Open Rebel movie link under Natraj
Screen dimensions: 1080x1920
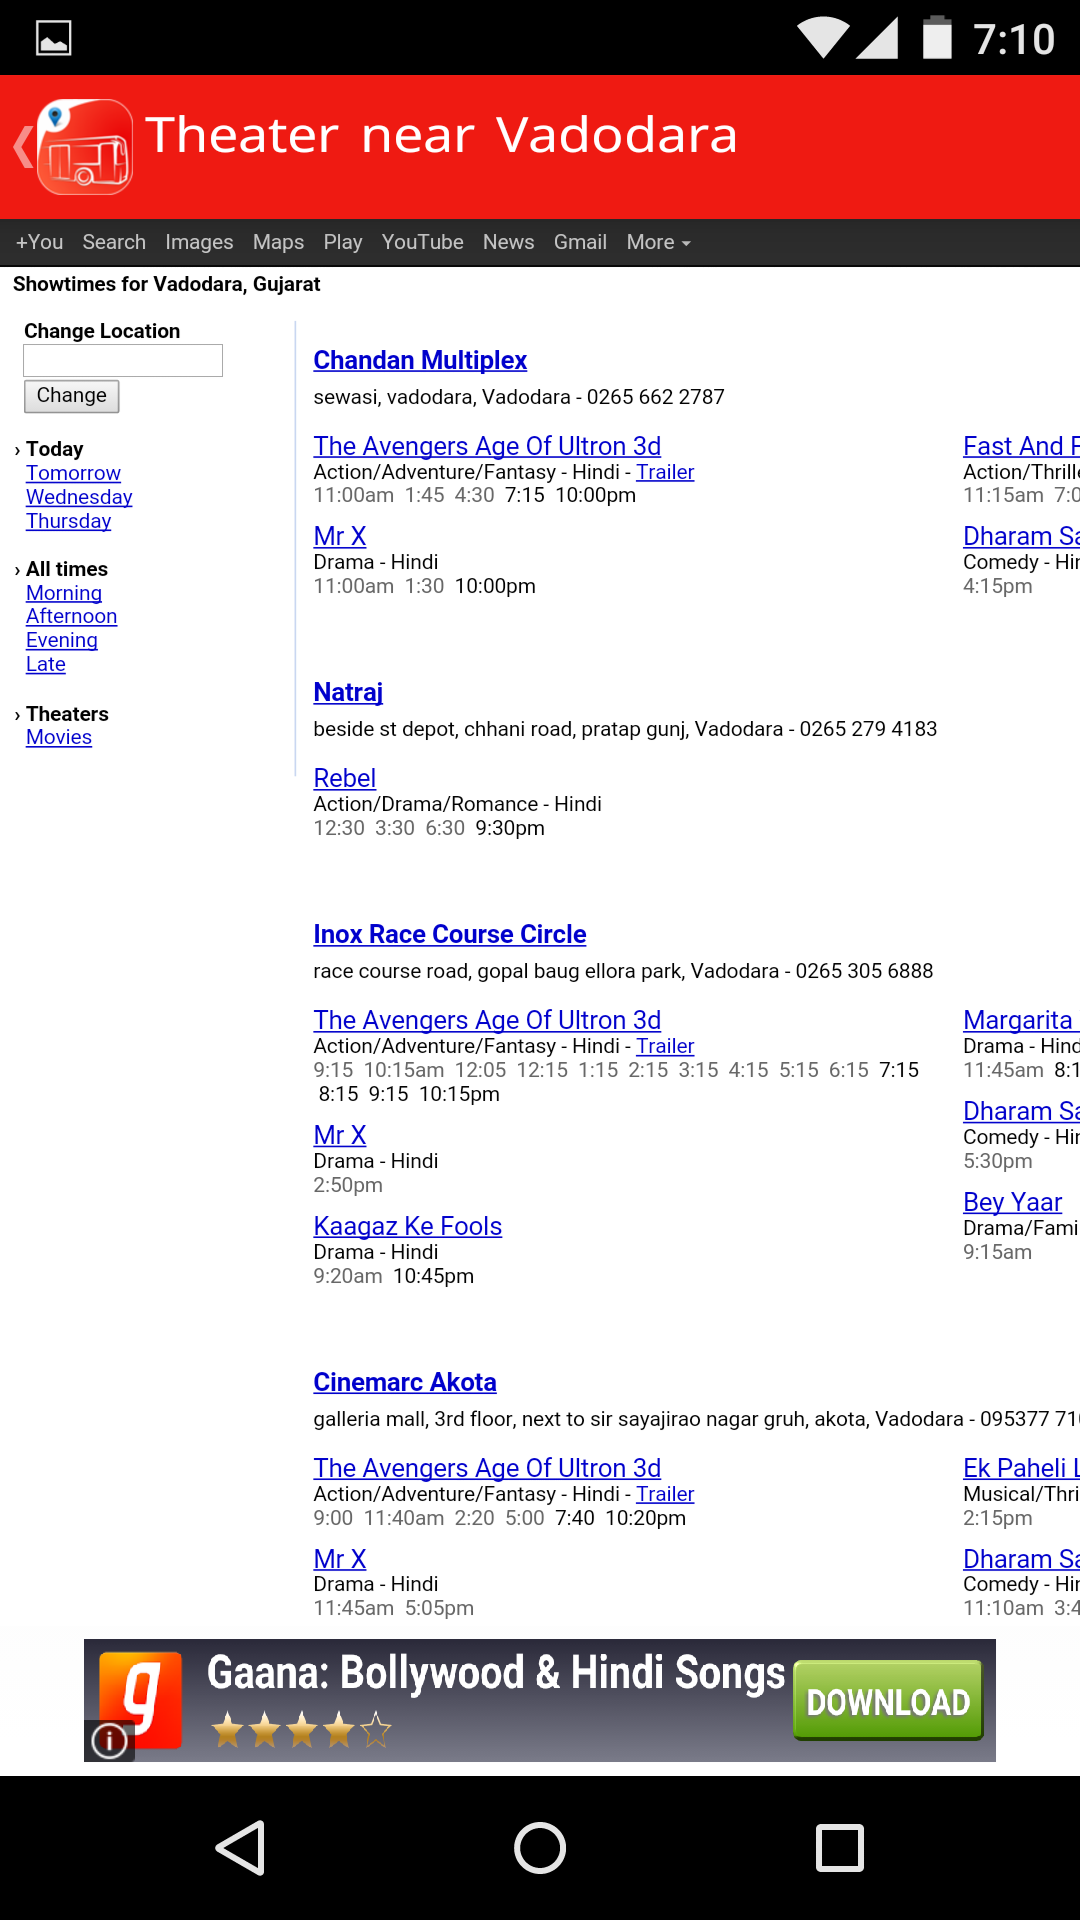pos(344,778)
